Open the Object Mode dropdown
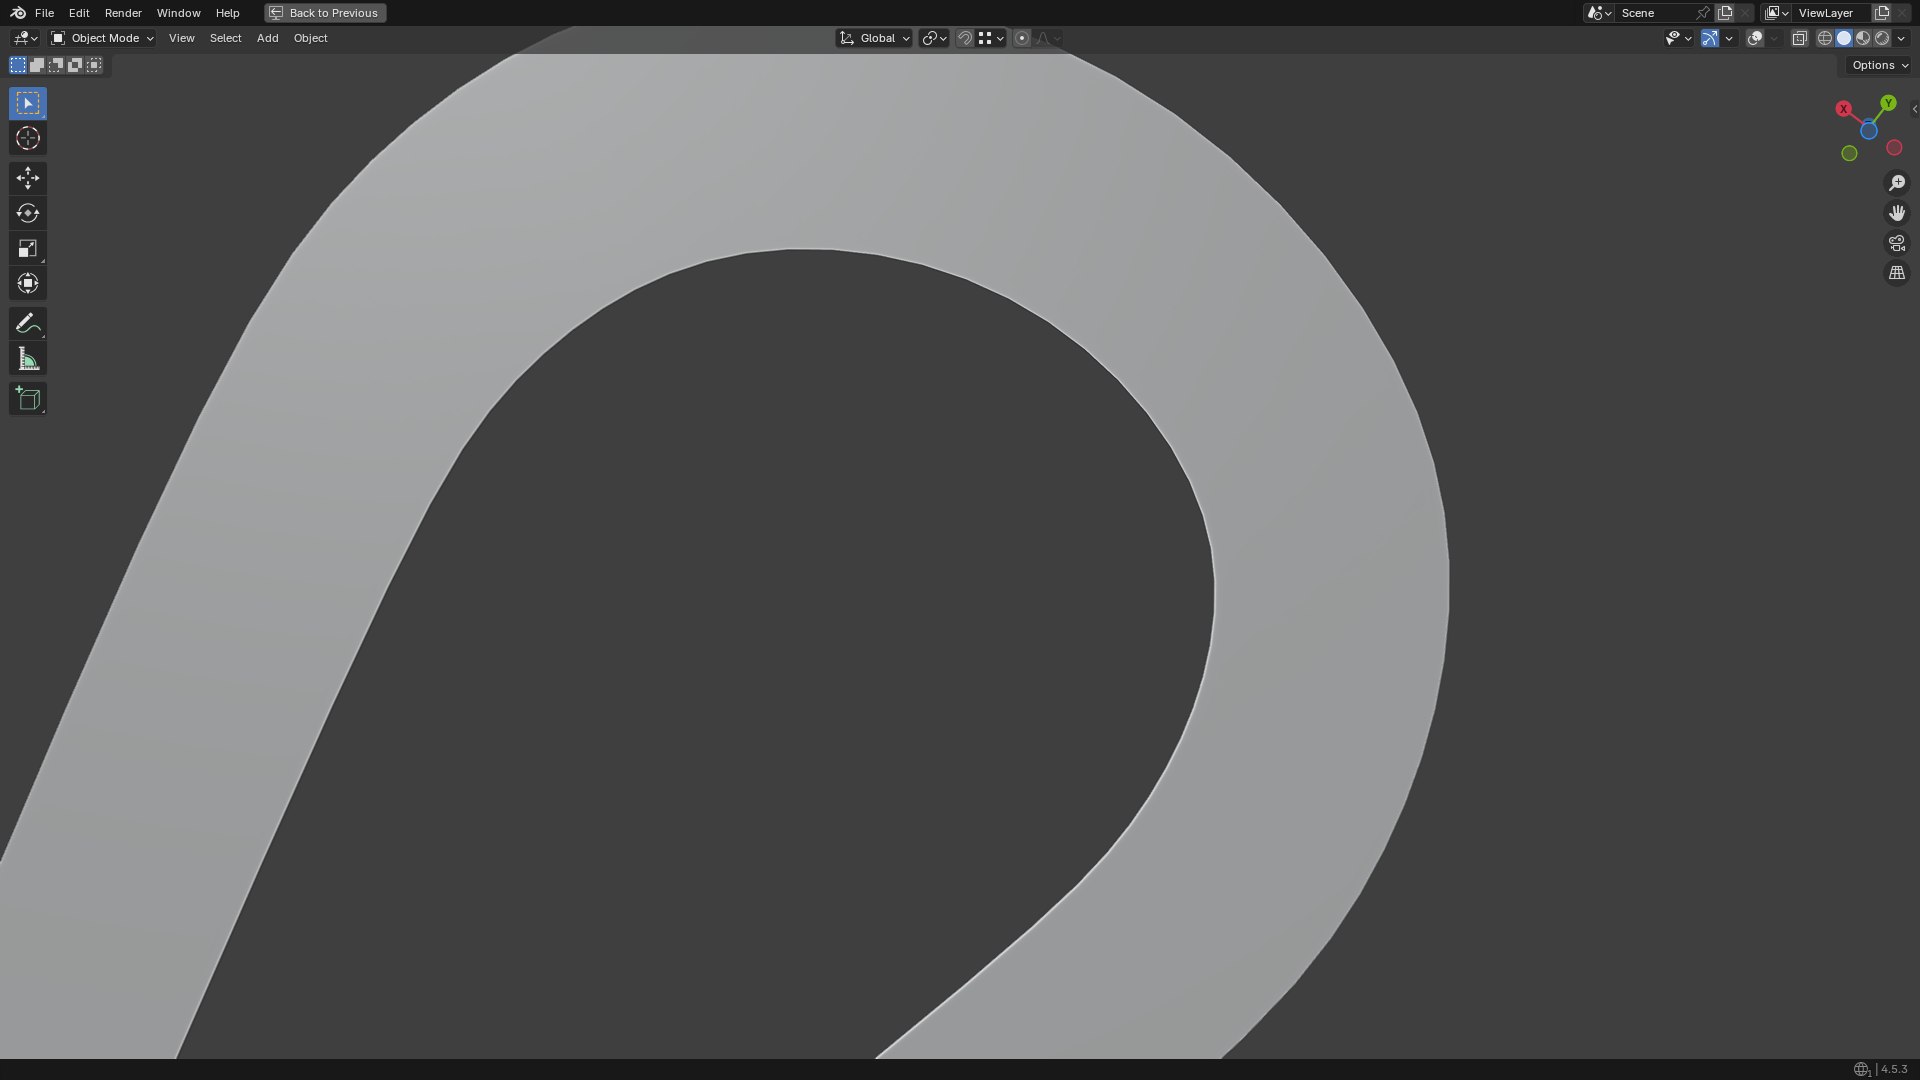This screenshot has height=1080, width=1920. [x=102, y=38]
